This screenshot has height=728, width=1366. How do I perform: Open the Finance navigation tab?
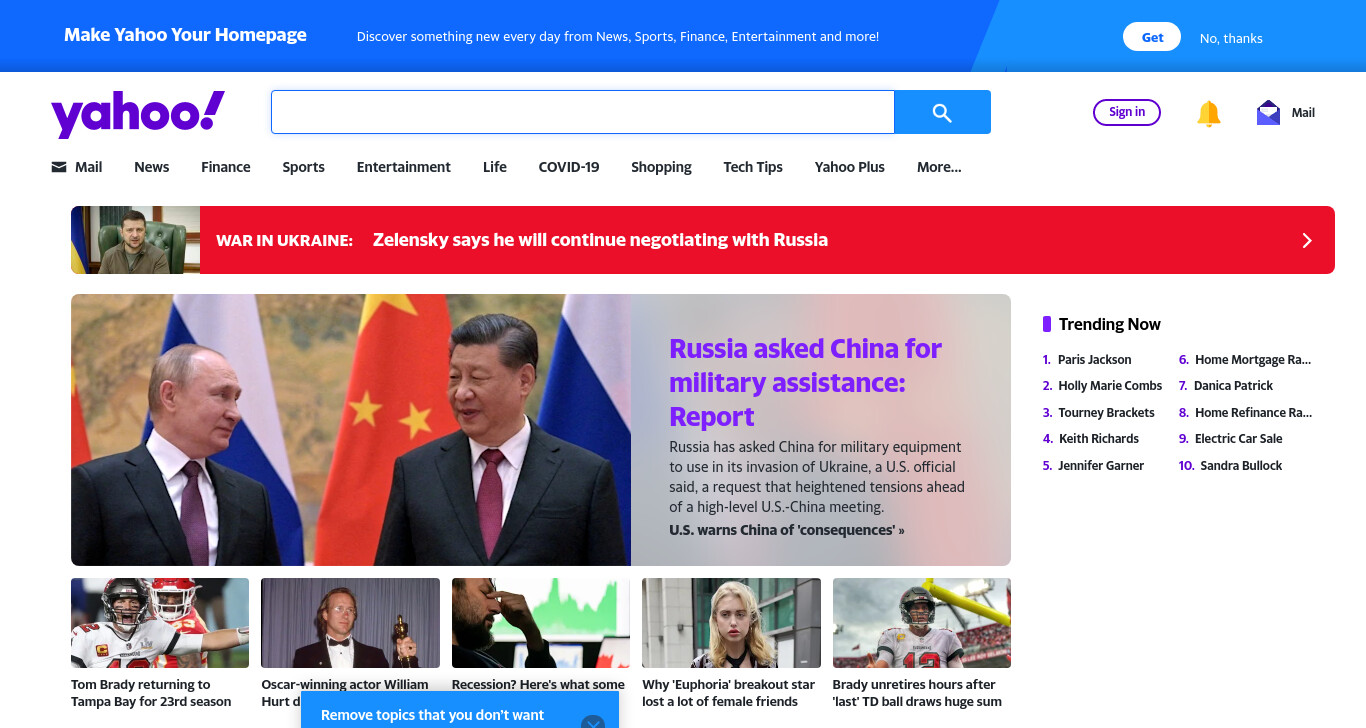[x=226, y=167]
